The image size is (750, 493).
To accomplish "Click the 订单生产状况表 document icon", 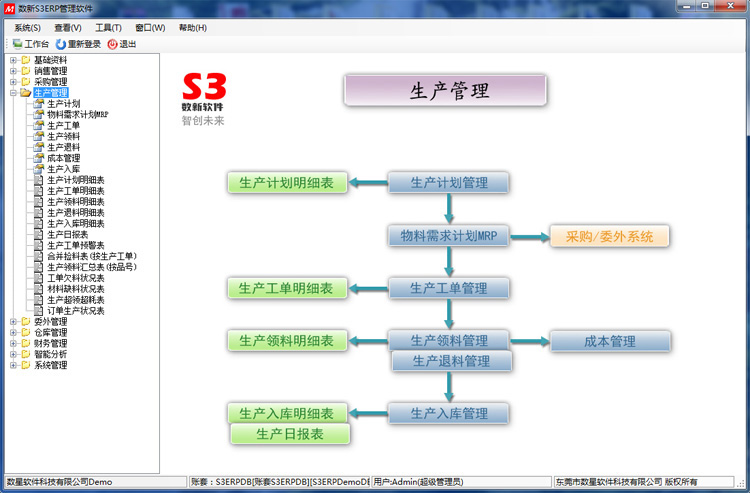I will point(39,311).
